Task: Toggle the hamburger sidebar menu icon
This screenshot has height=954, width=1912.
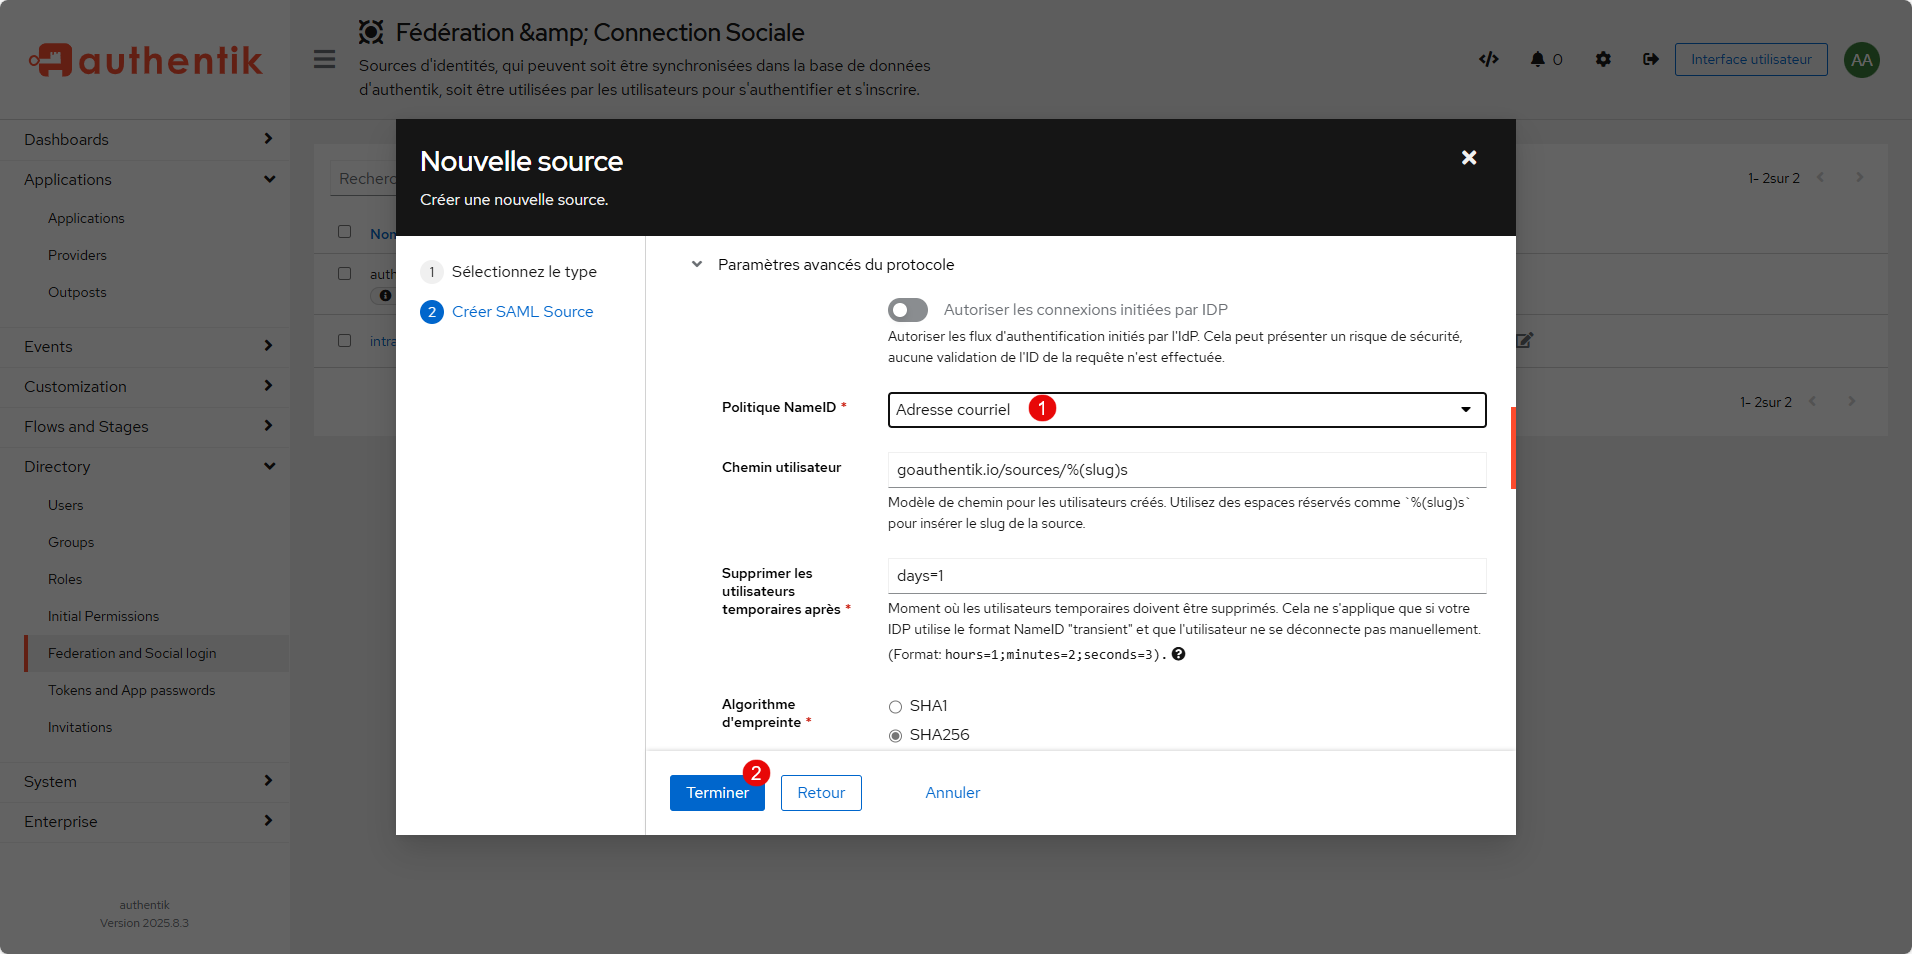Action: point(324,59)
